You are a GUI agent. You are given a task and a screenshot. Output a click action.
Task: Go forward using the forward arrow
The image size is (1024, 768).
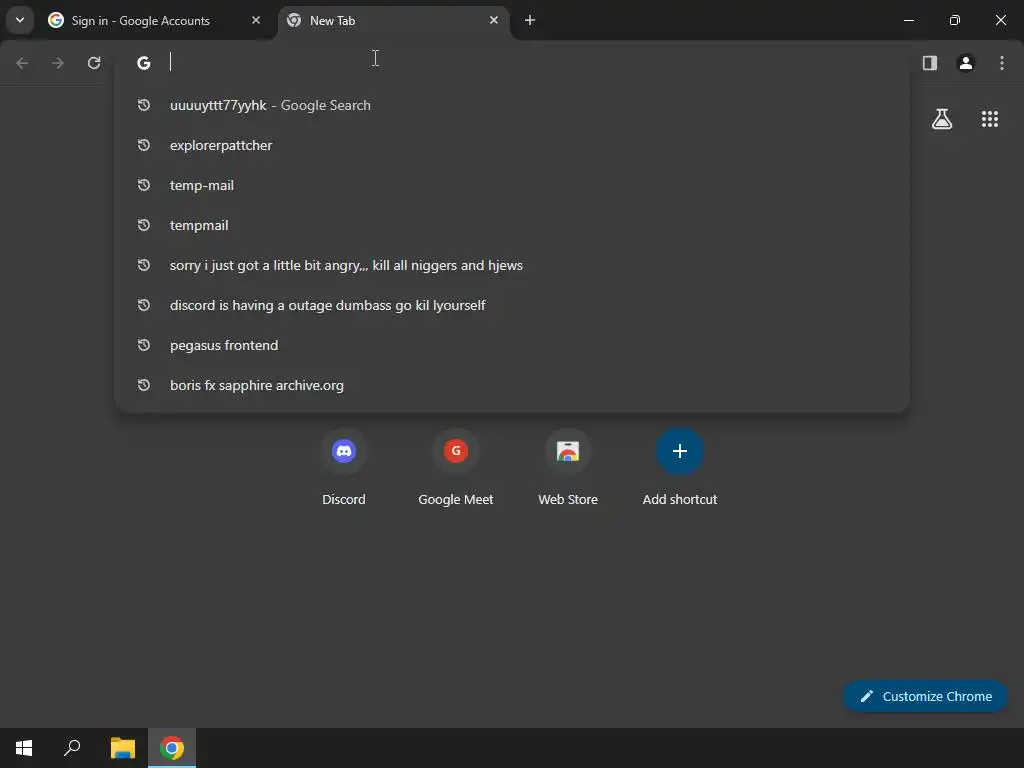click(58, 63)
